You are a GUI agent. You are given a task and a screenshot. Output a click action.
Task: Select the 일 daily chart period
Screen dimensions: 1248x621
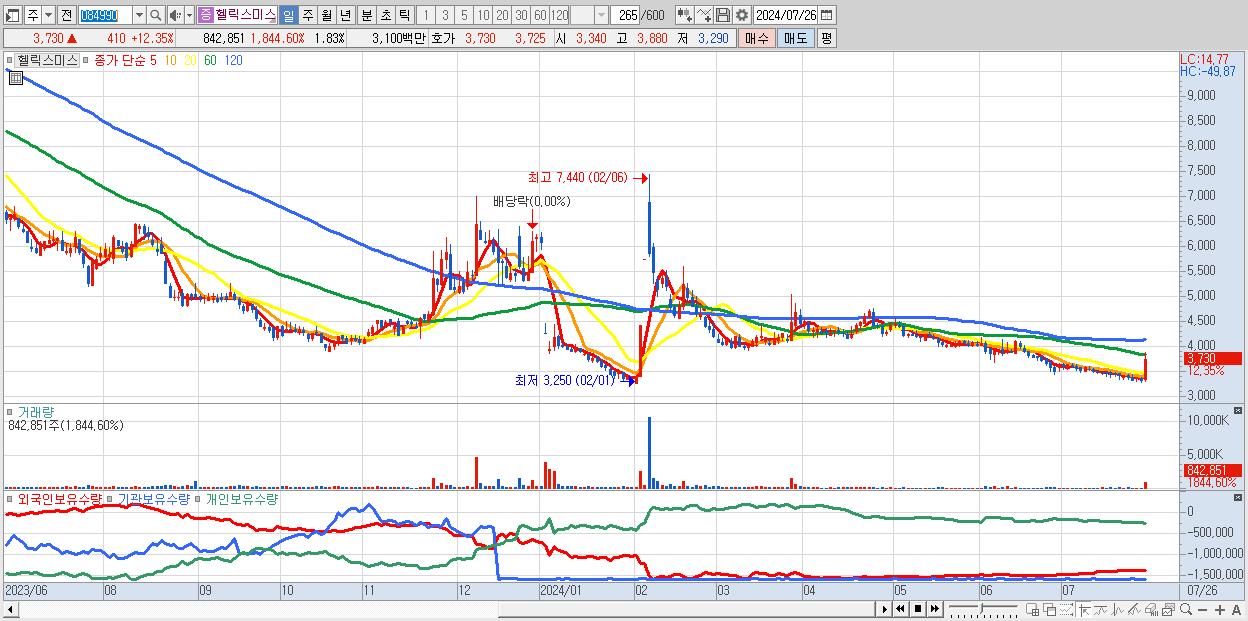click(288, 15)
